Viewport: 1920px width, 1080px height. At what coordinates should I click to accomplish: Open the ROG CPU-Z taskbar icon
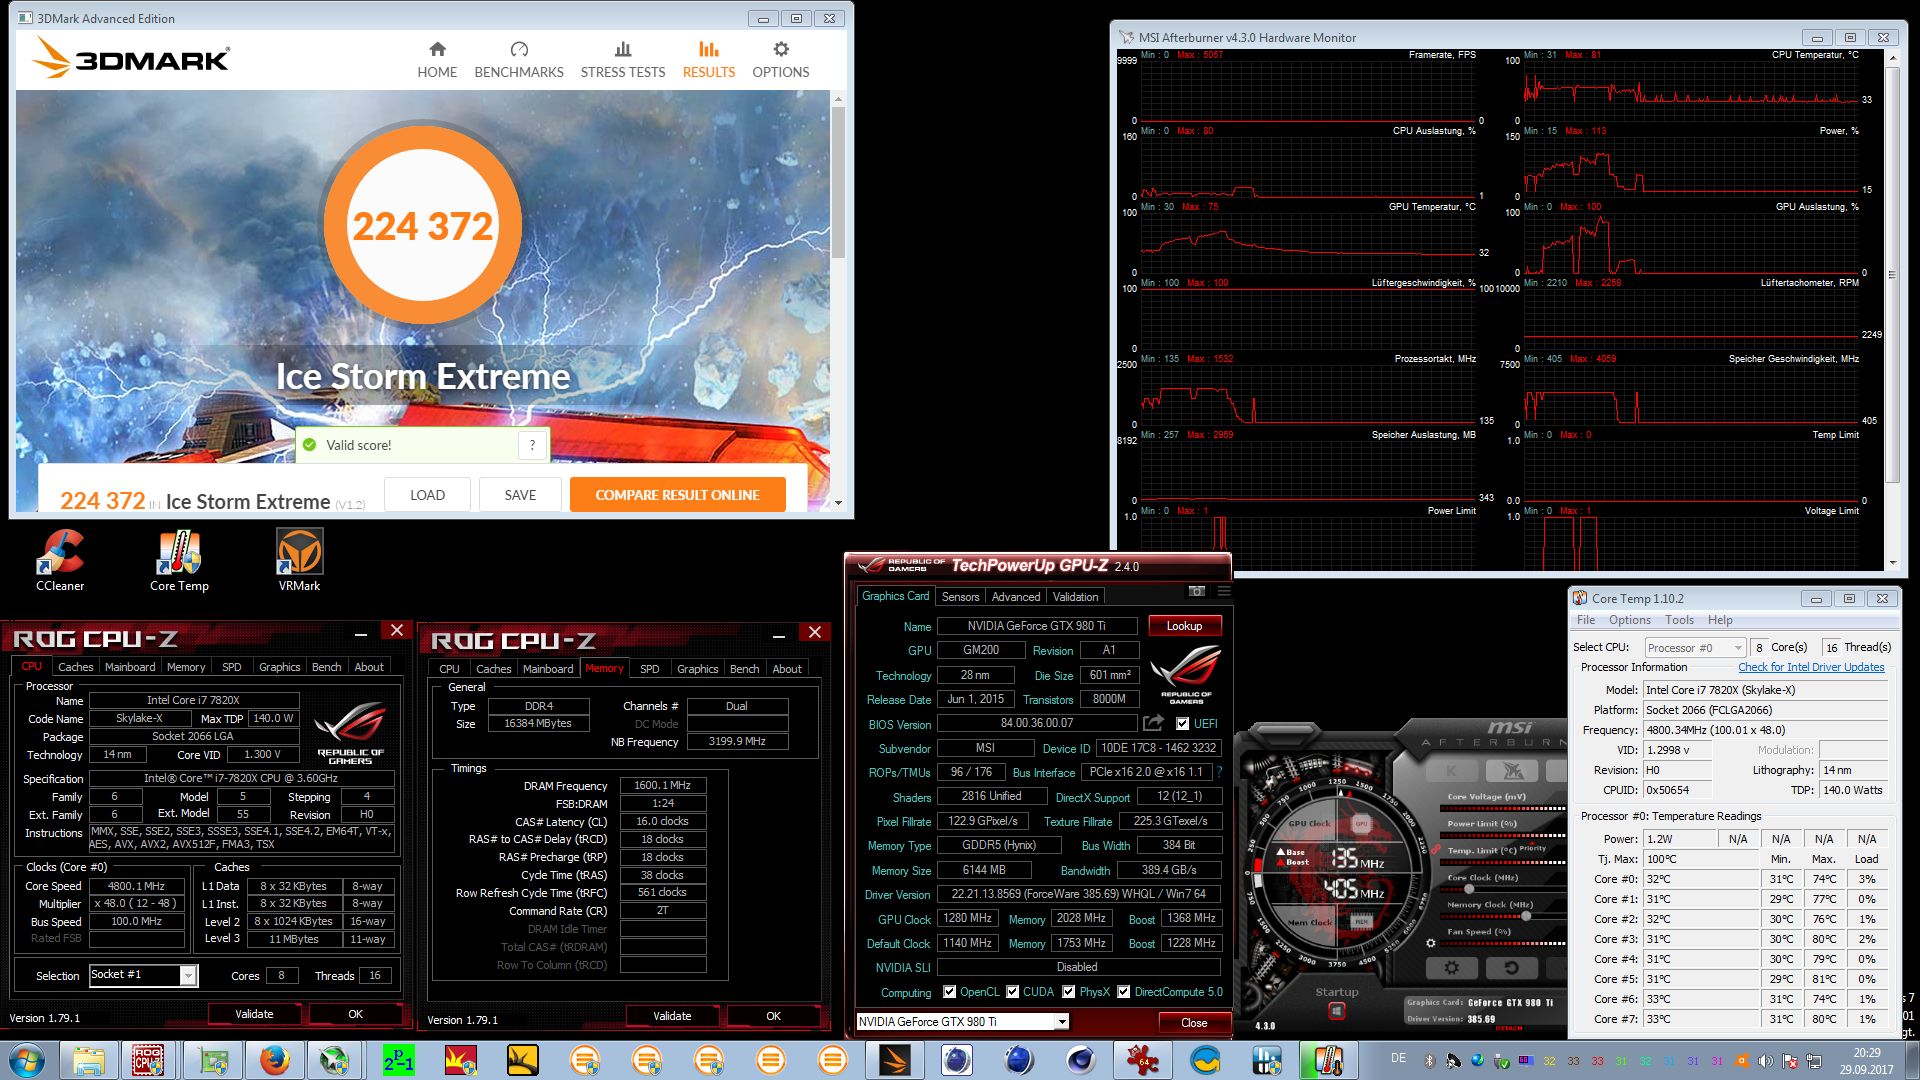pos(148,1060)
